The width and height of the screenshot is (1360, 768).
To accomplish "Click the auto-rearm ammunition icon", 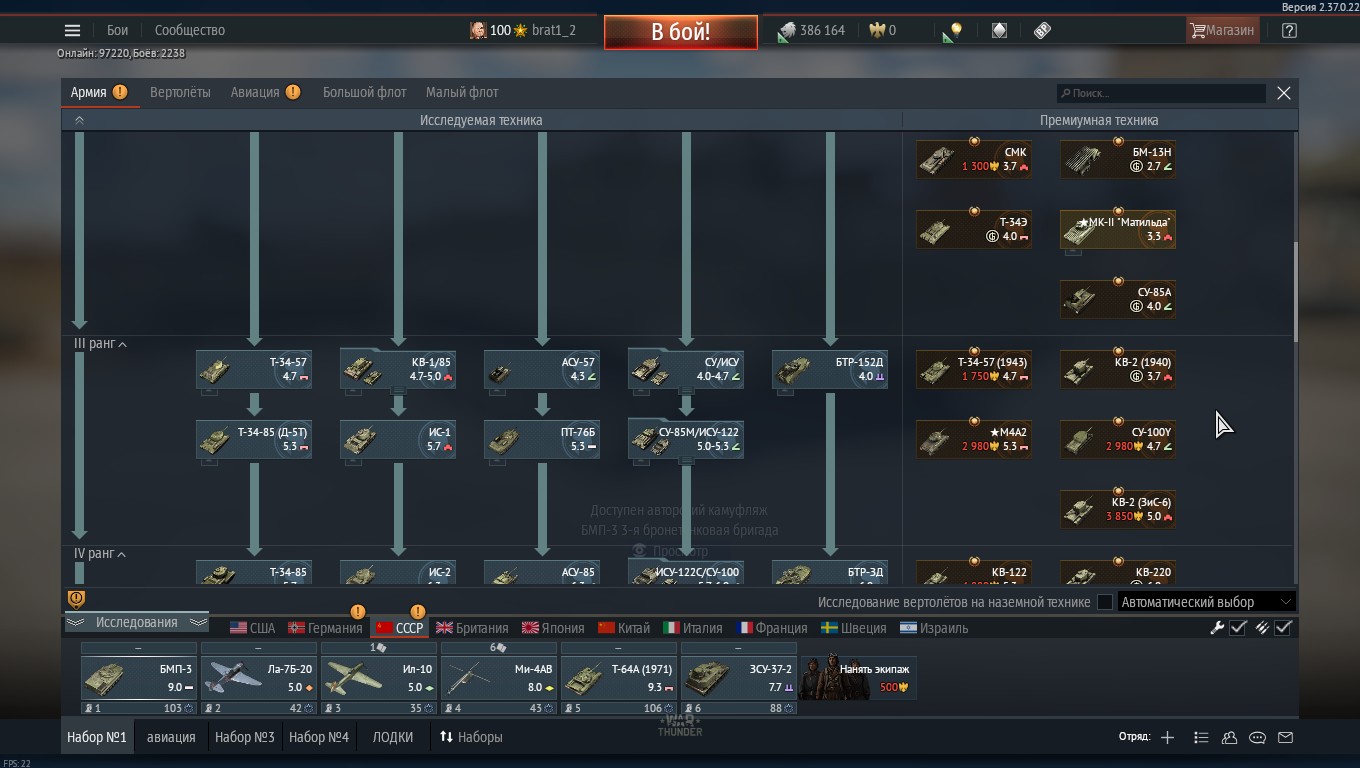I will [x=1262, y=628].
